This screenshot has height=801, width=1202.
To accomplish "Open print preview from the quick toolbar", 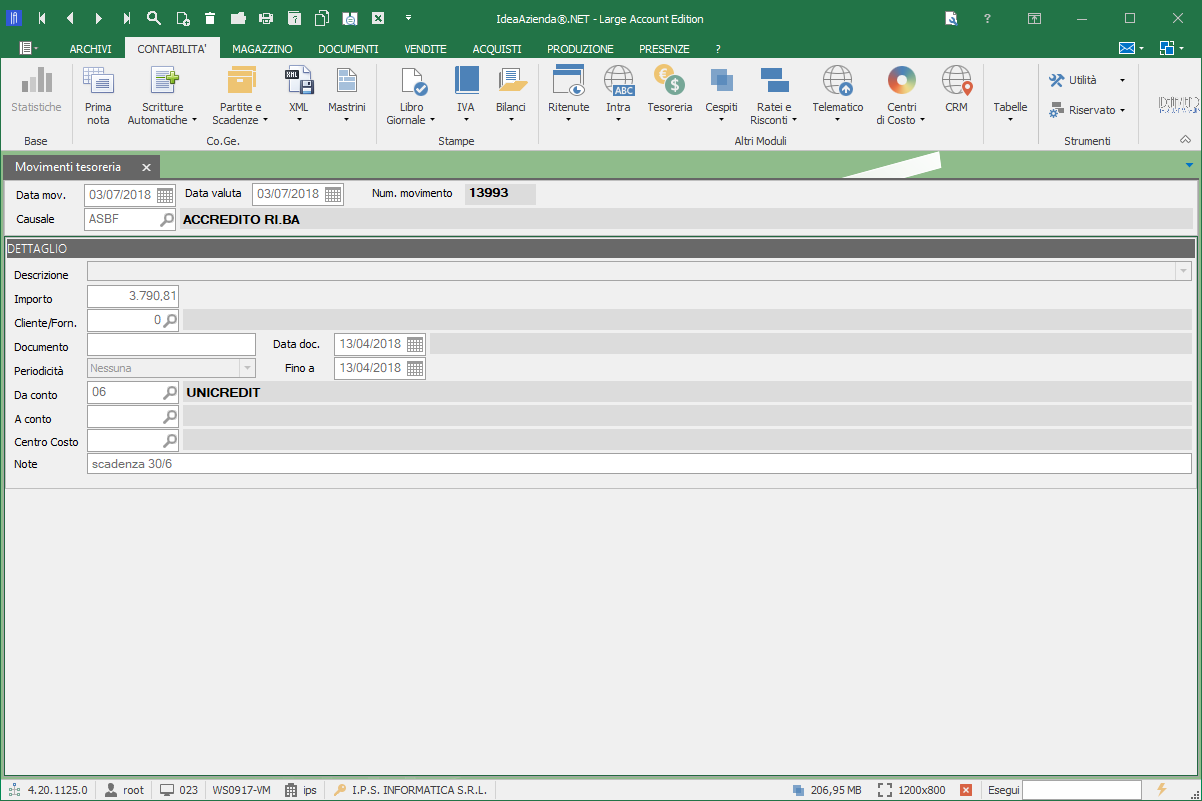I will [x=350, y=18].
